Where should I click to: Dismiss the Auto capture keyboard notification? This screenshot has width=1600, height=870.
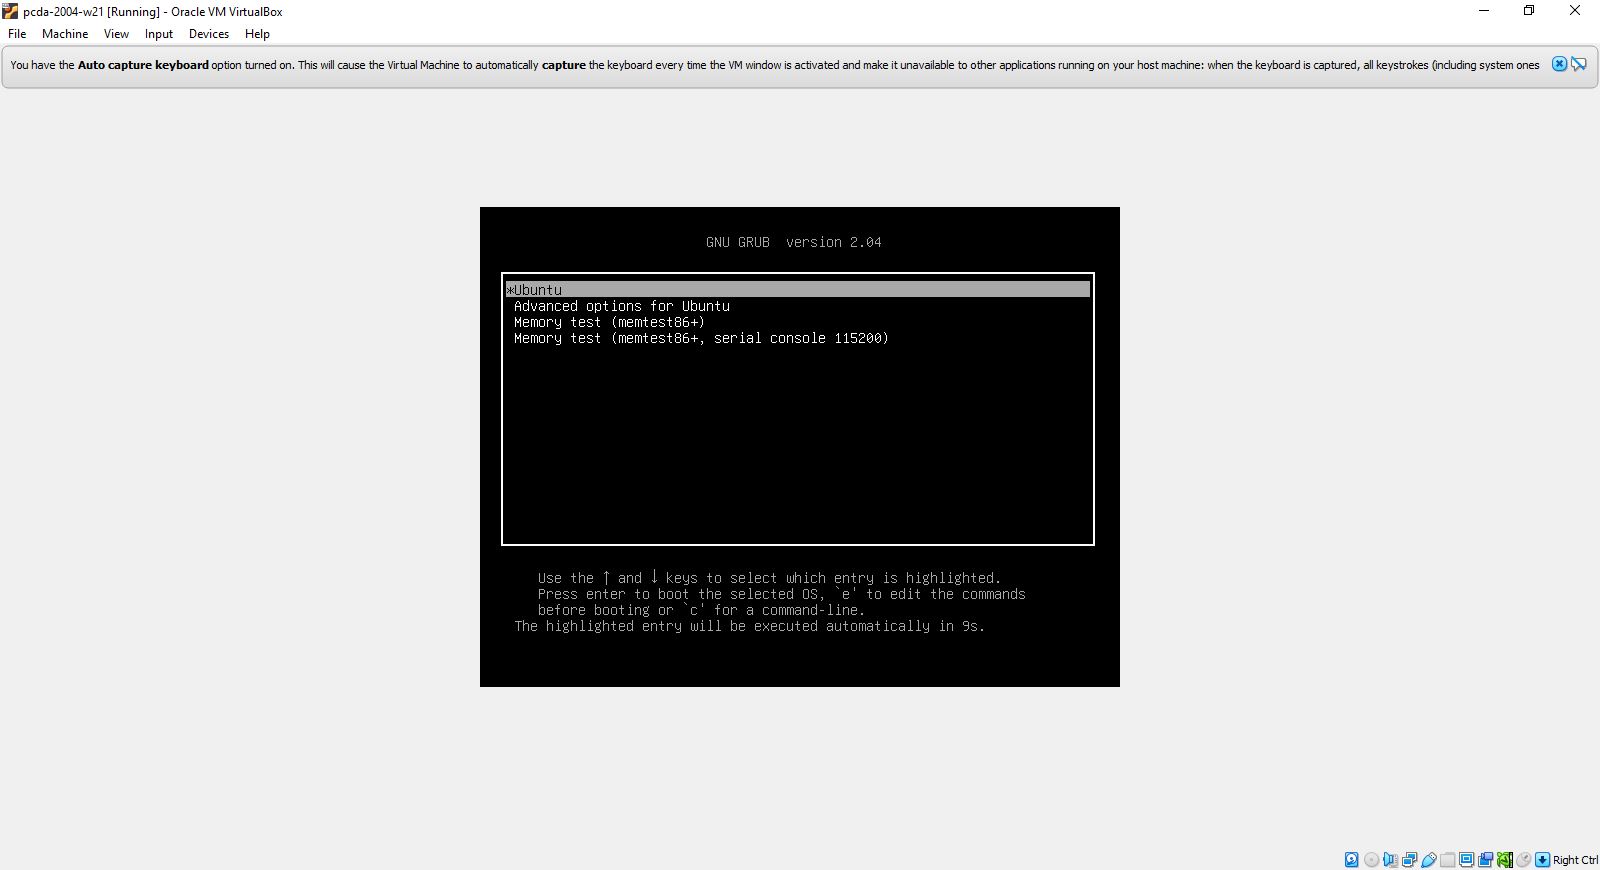pos(1559,64)
